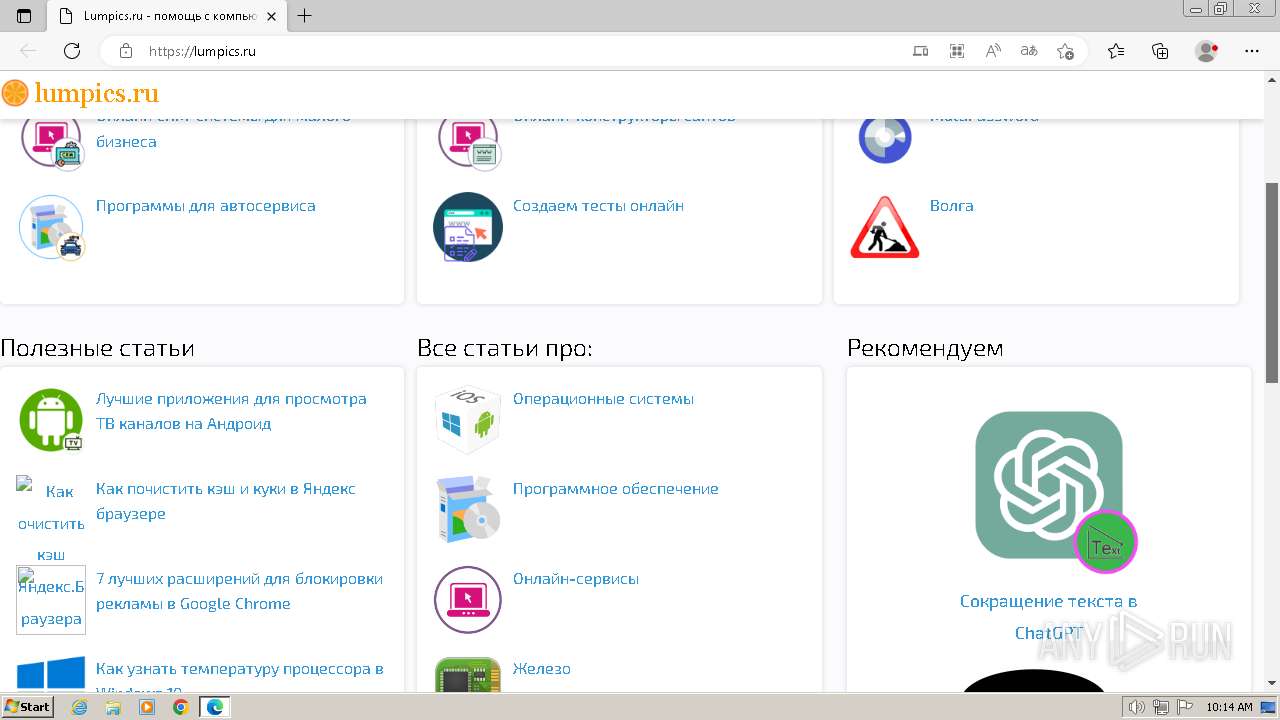
Task: Click the scrollbar down arrow
Action: pyautogui.click(x=1272, y=684)
